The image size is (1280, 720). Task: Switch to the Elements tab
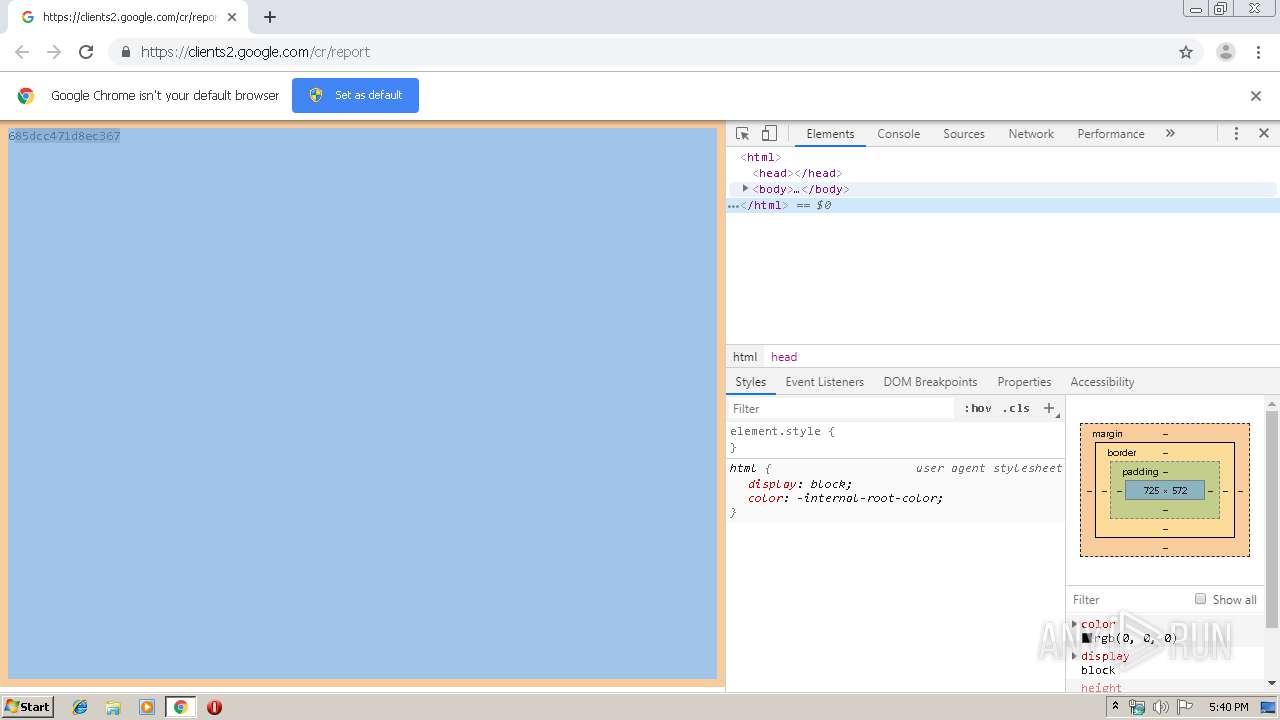tap(830, 134)
